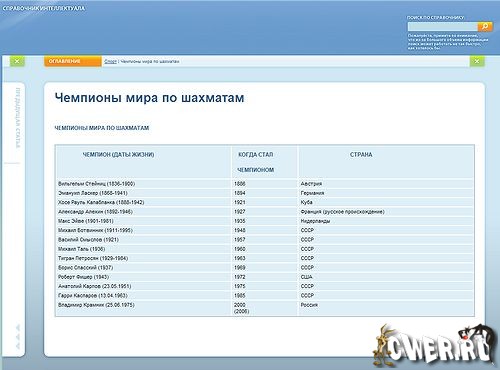Click the right green X button

point(477,61)
